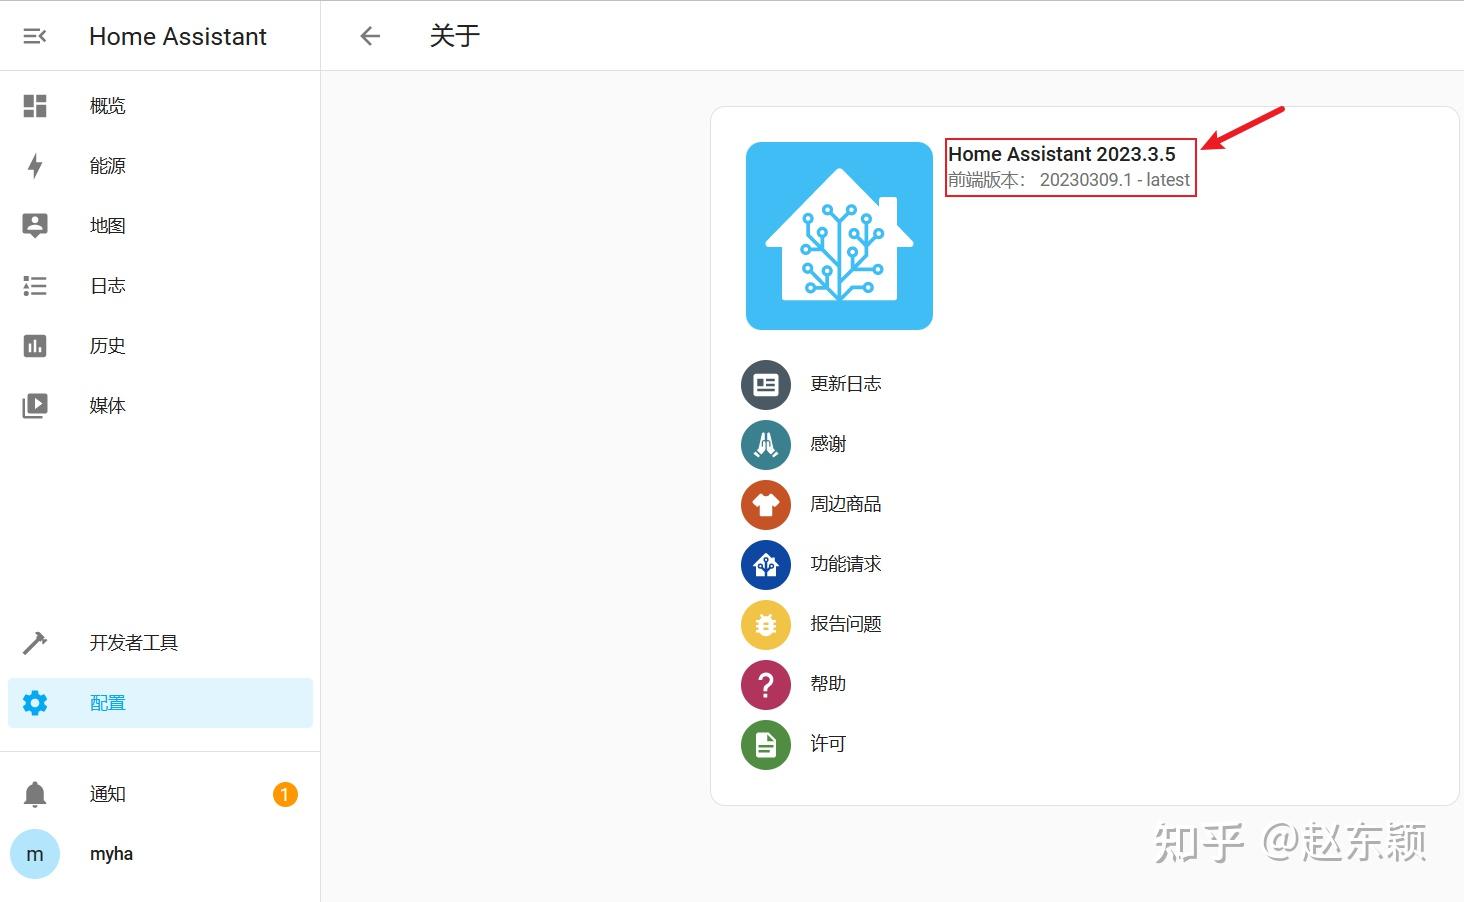This screenshot has height=902, width=1464.
Task: Click the 通知 bell icon
Action: click(35, 794)
